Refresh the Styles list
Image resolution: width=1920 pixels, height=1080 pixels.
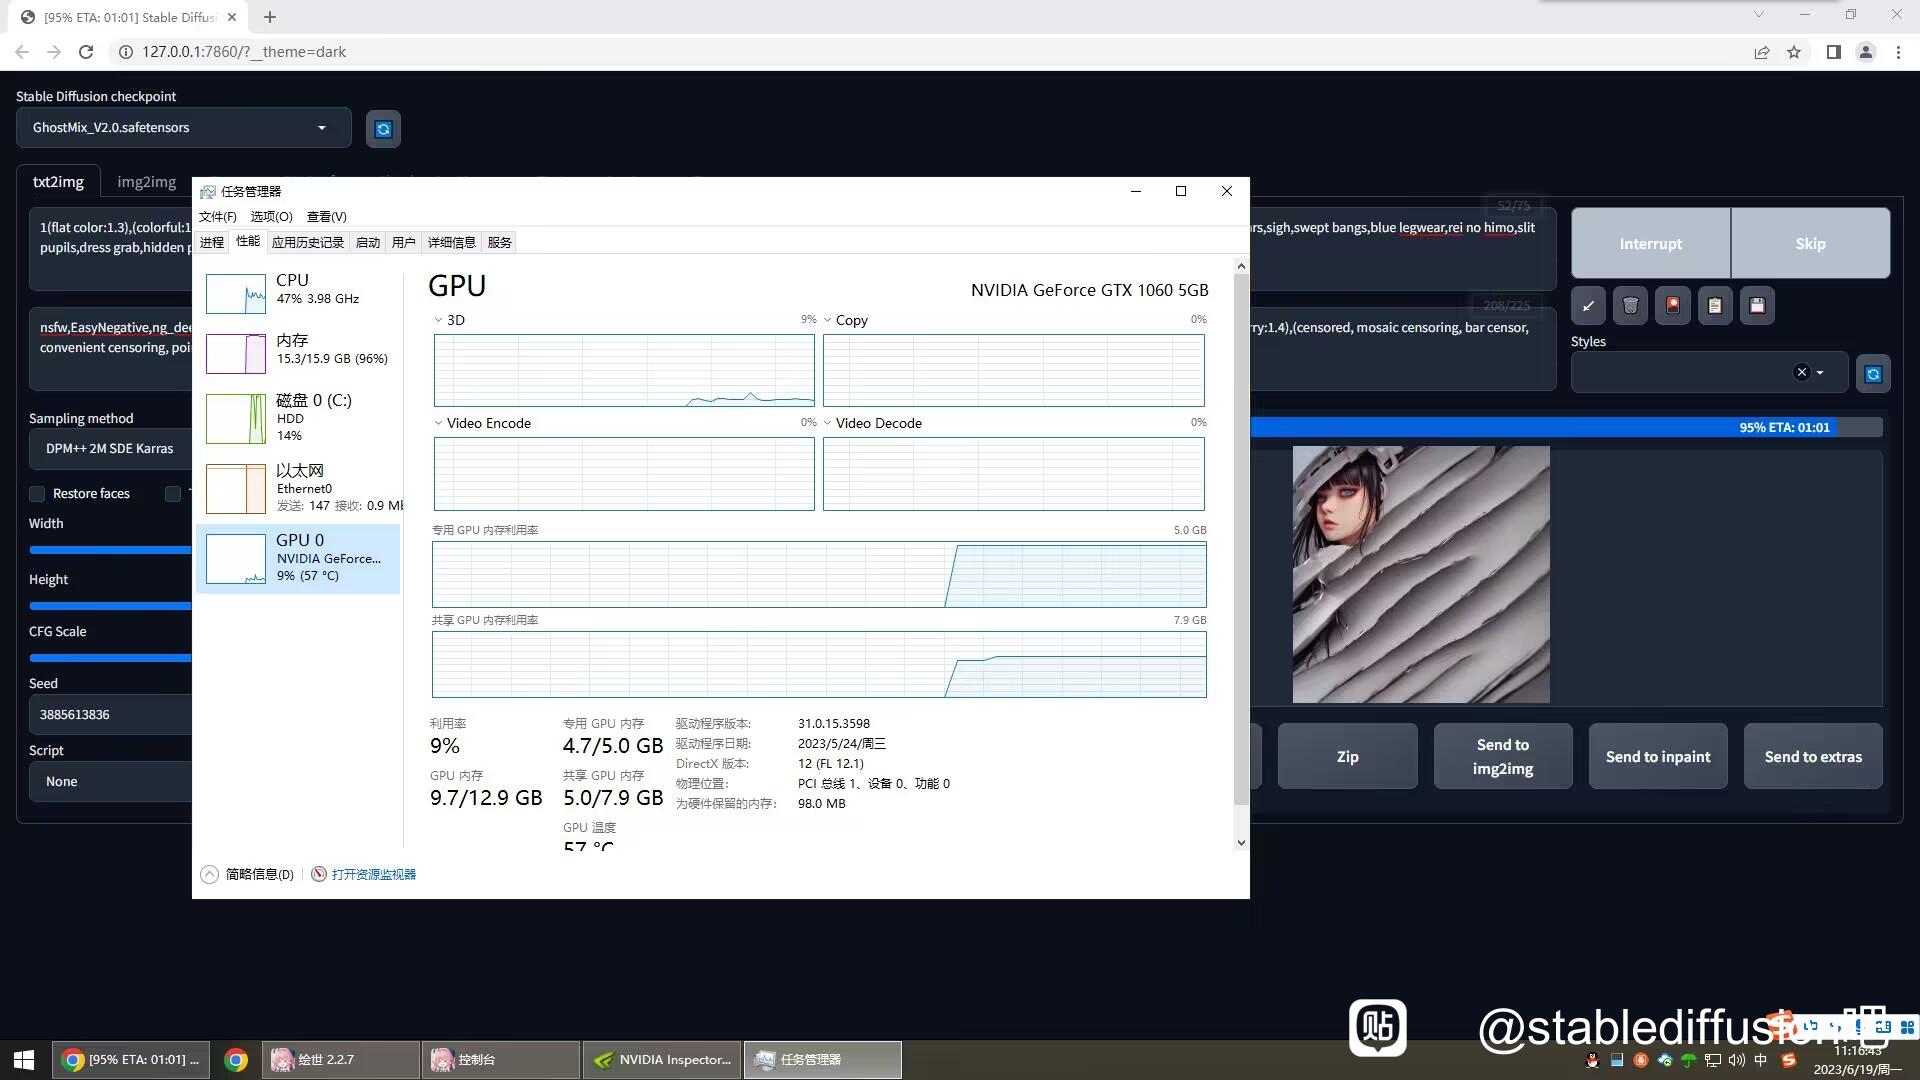[x=1873, y=373]
